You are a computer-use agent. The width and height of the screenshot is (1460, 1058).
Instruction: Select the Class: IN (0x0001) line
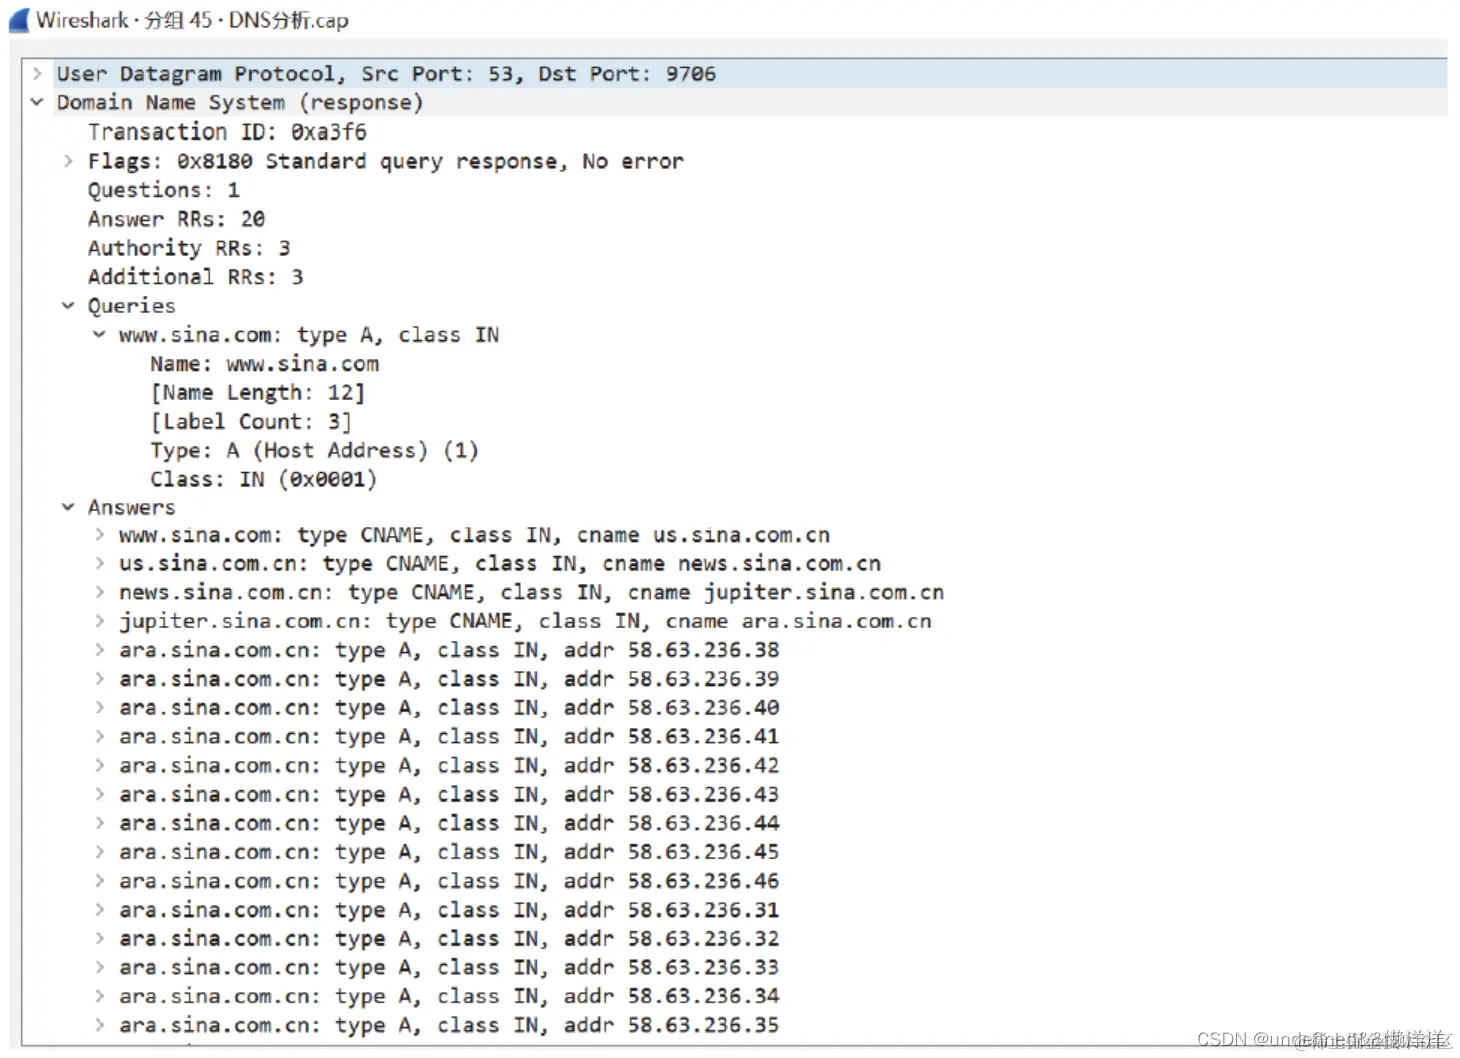(x=264, y=480)
